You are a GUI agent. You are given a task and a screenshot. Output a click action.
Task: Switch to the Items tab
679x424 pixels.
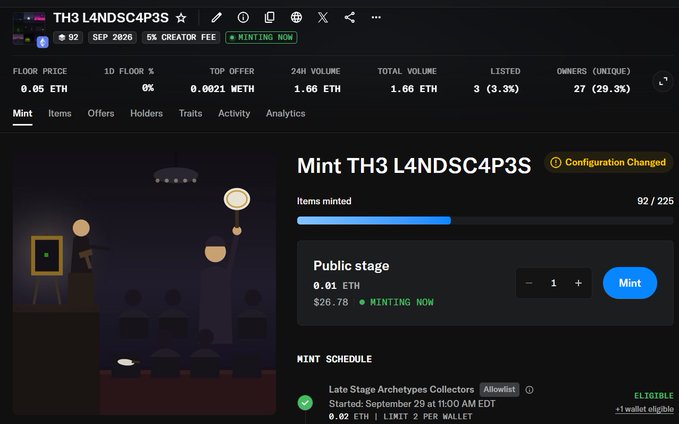coord(60,113)
